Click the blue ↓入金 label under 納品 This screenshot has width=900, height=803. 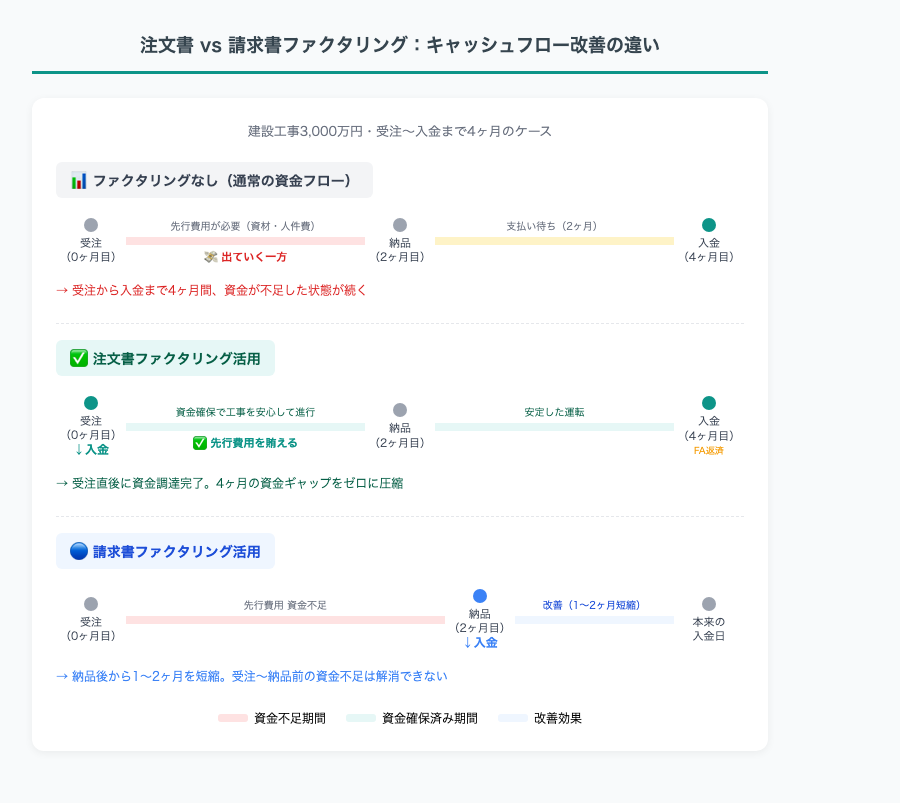coord(479,642)
